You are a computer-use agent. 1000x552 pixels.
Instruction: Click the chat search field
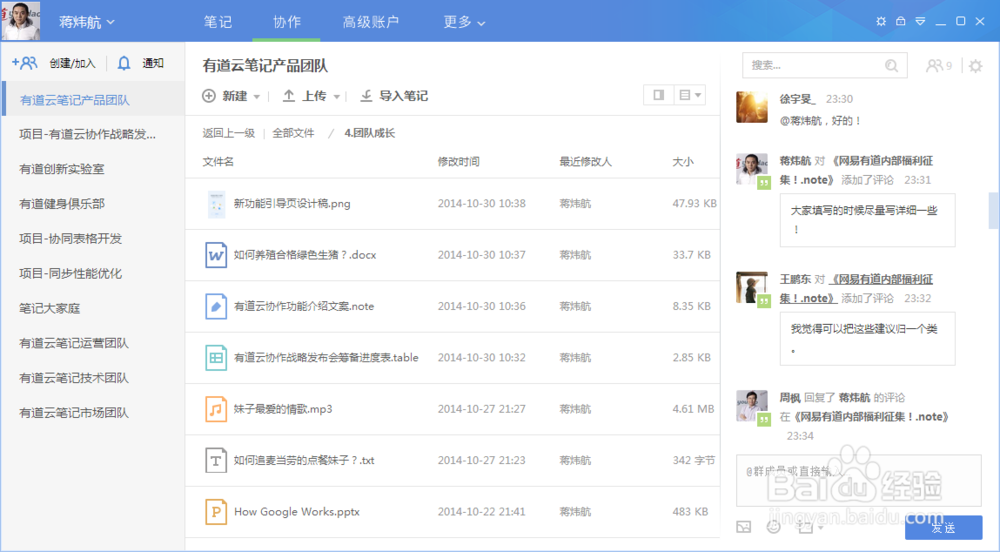[825, 65]
